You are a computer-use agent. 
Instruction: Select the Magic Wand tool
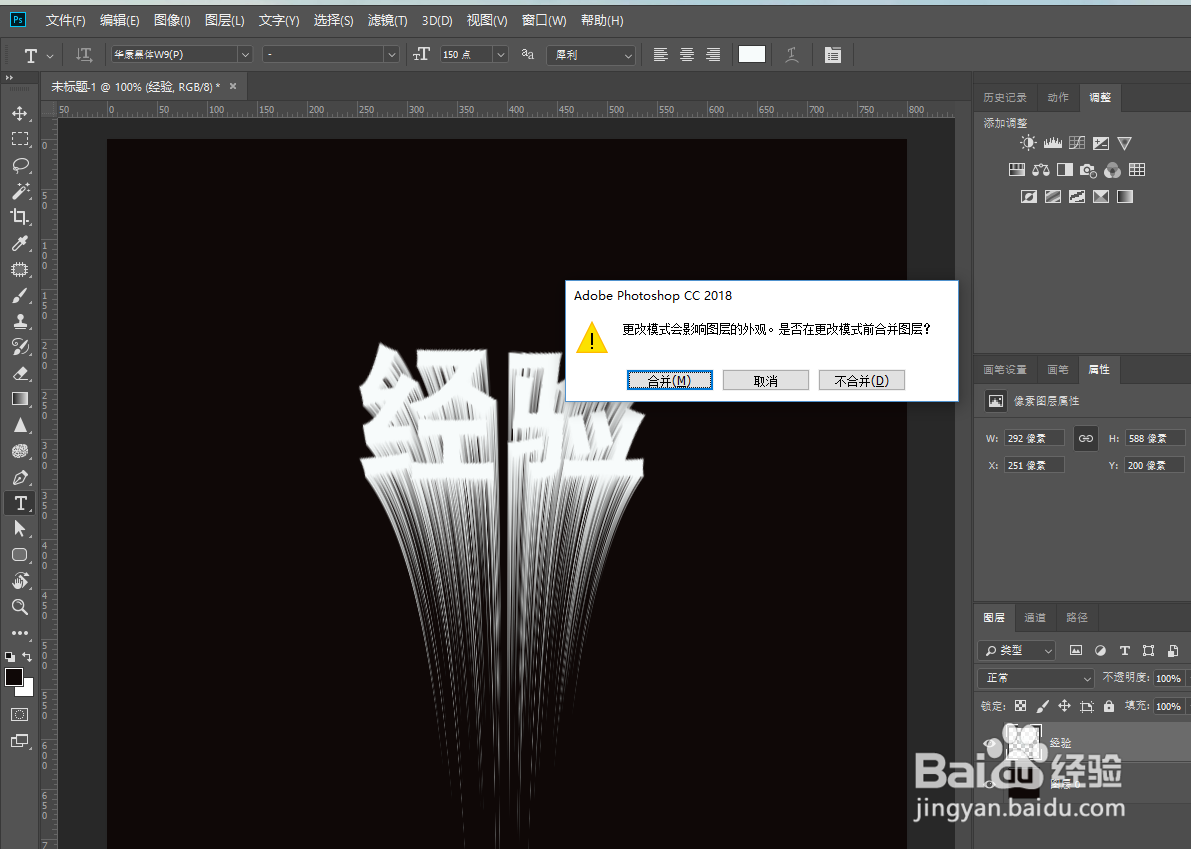tap(20, 191)
